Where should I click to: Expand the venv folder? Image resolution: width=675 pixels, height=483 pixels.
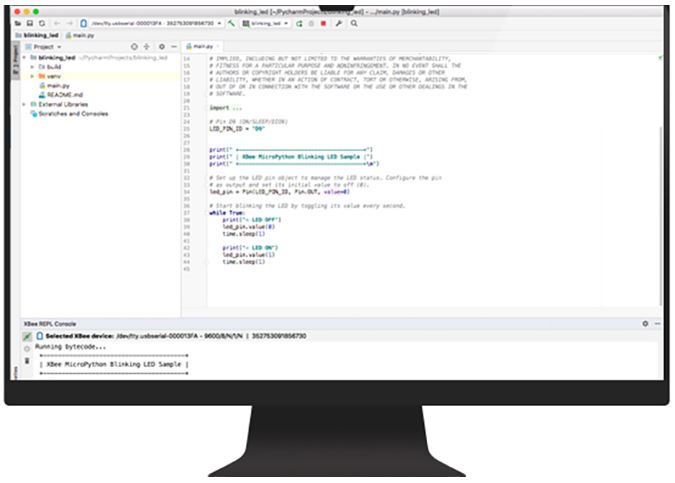click(32, 76)
